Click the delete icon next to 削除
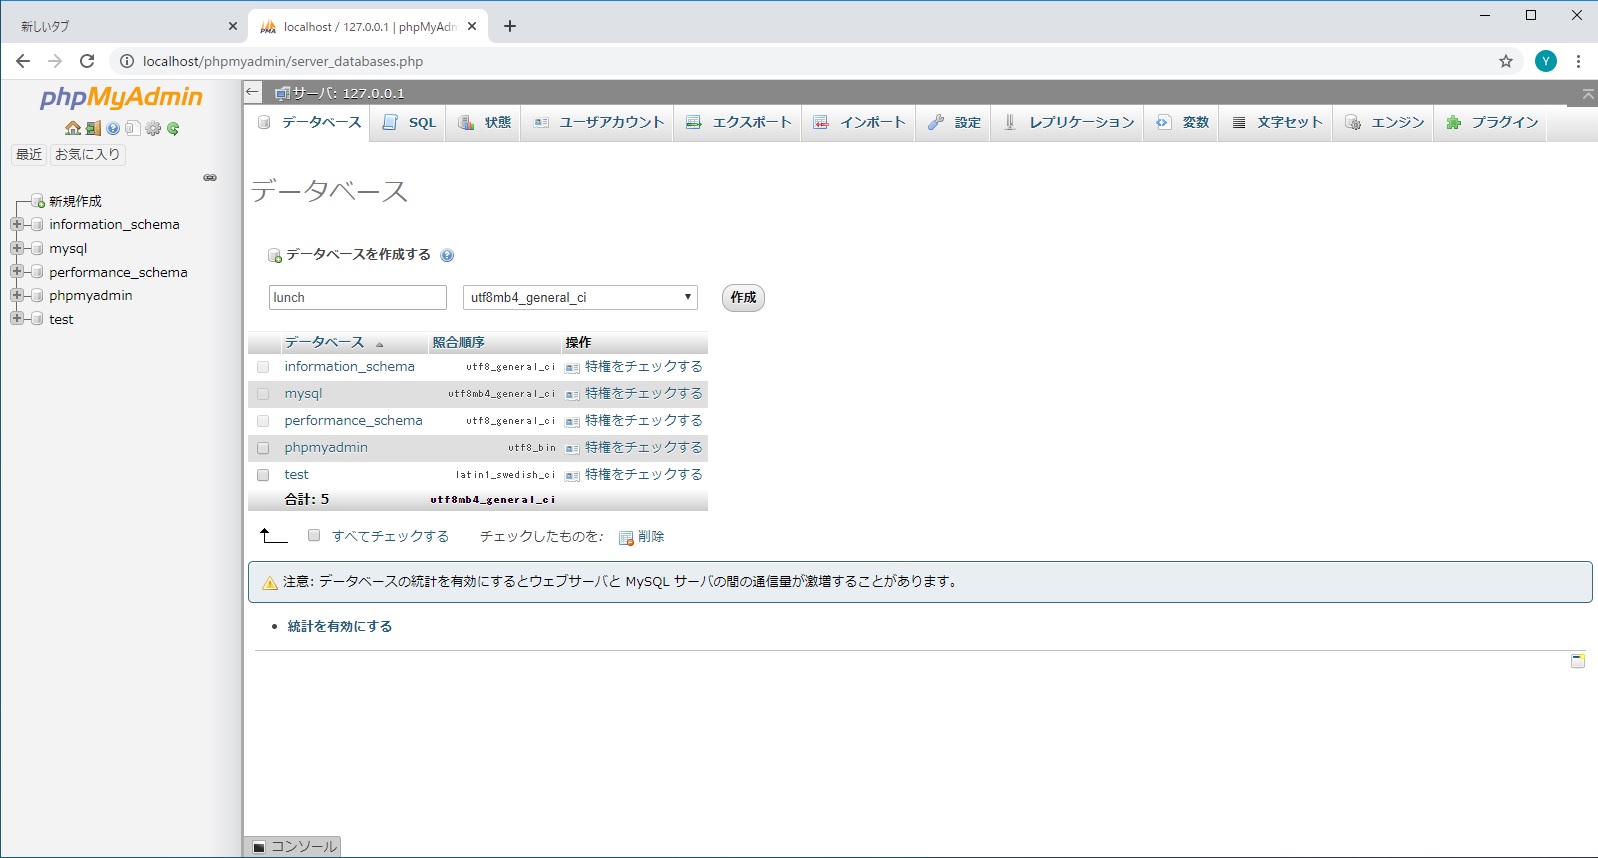1598x858 pixels. click(626, 538)
